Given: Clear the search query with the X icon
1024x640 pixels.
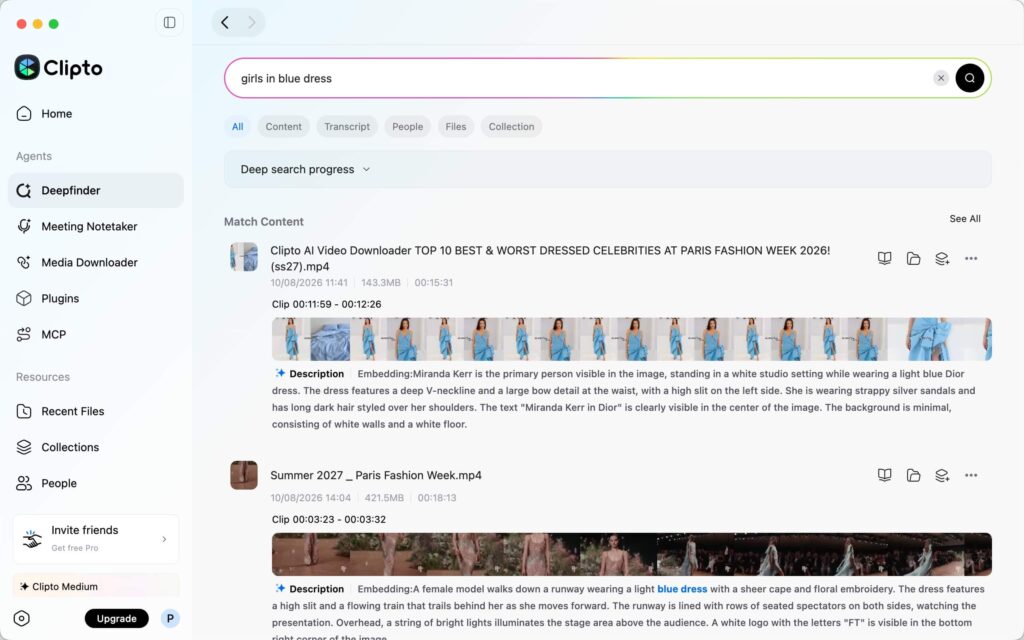Looking at the screenshot, I should pyautogui.click(x=940, y=78).
